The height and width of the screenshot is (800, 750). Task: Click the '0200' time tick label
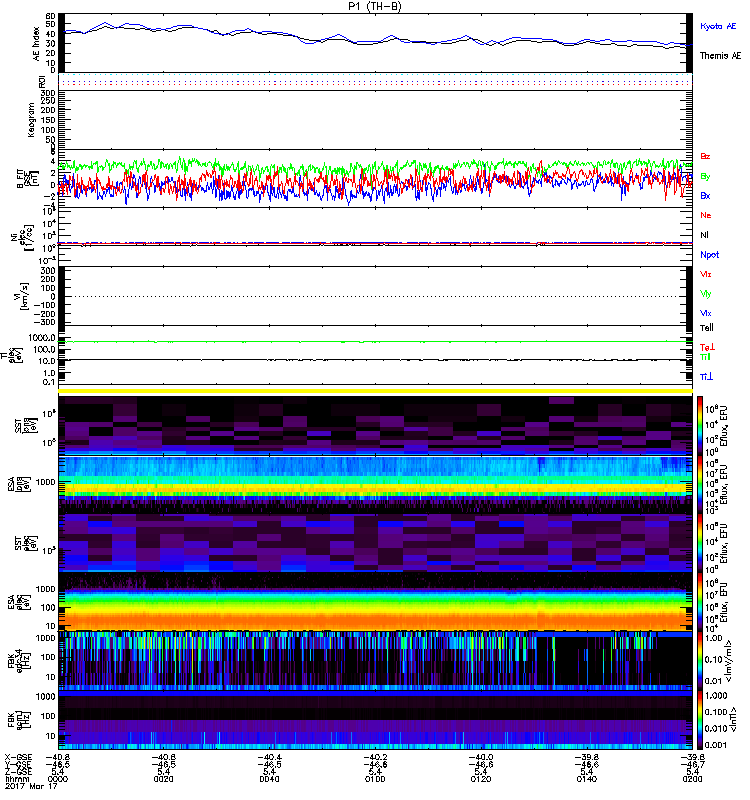pyautogui.click(x=692, y=779)
